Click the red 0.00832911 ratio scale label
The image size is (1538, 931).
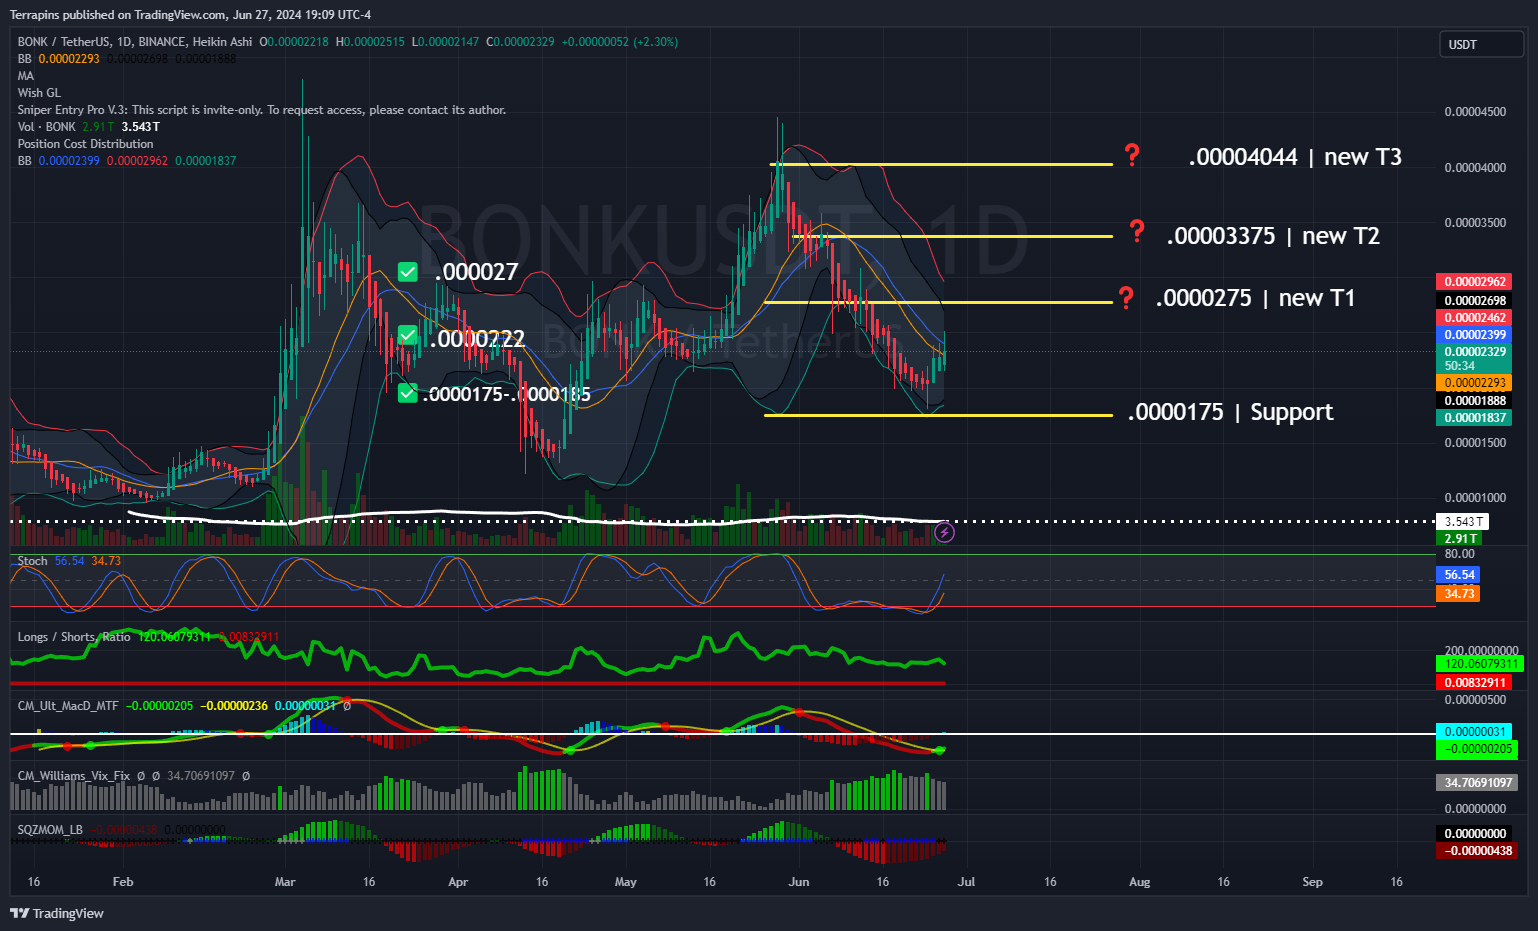pos(1474,683)
